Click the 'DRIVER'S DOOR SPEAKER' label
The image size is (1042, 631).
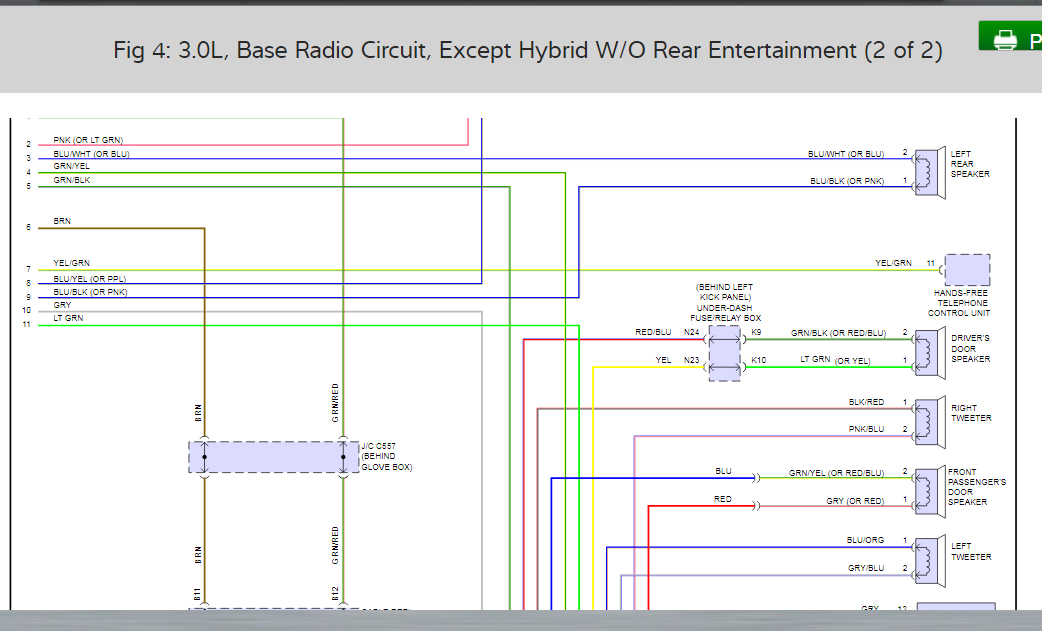click(x=970, y=349)
